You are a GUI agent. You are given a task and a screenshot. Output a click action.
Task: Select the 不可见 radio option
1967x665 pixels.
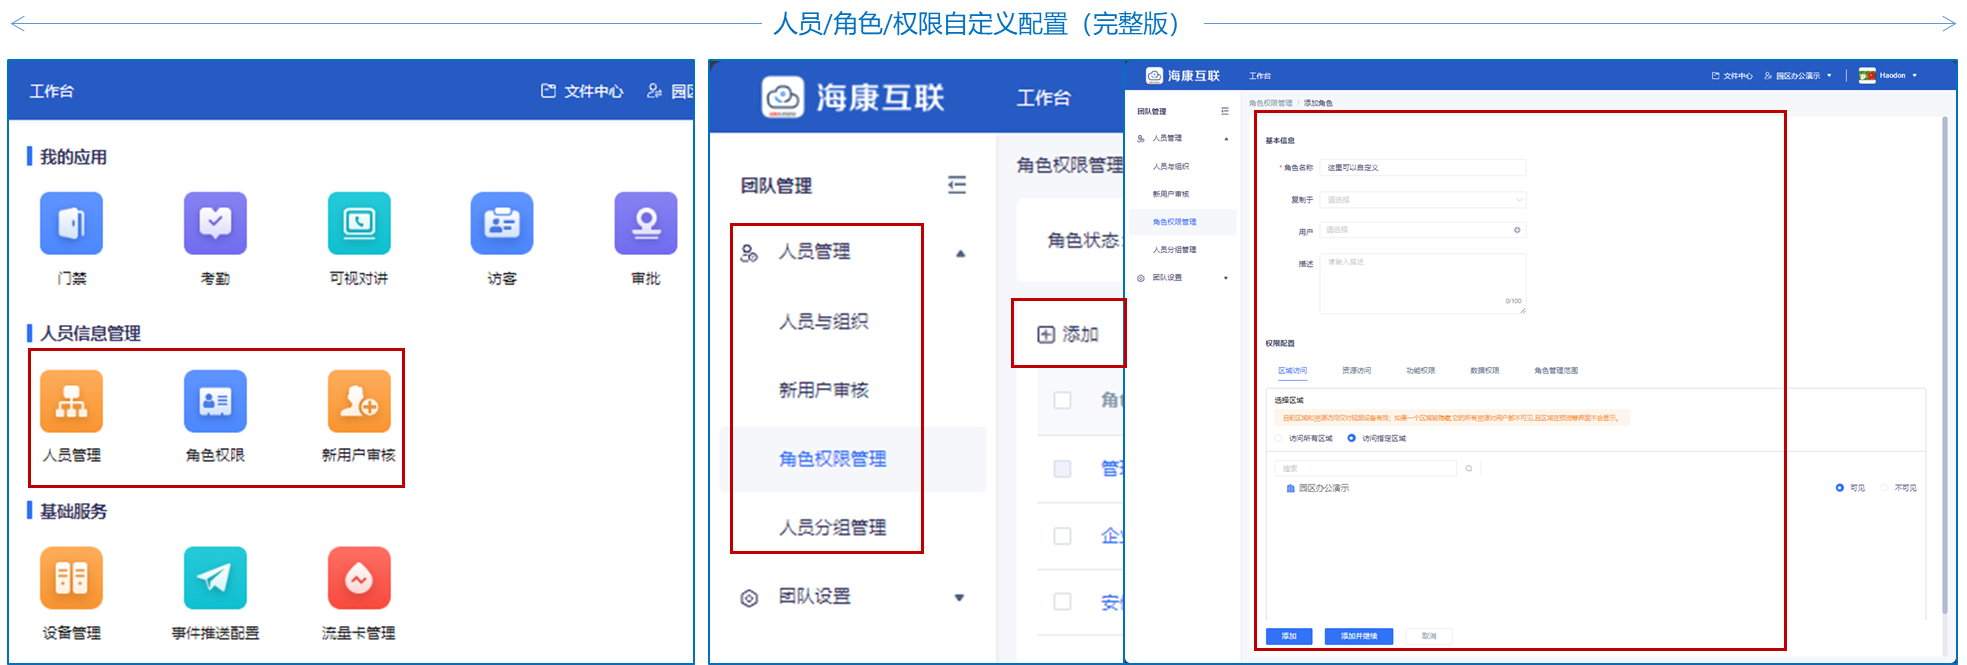(x=1885, y=488)
